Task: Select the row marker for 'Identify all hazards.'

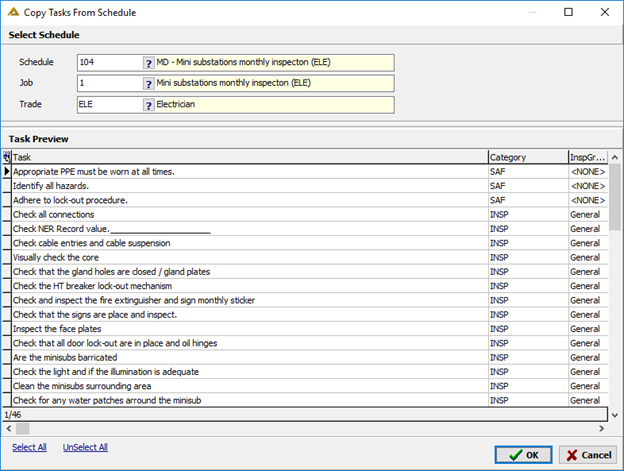Action: coord(6,186)
